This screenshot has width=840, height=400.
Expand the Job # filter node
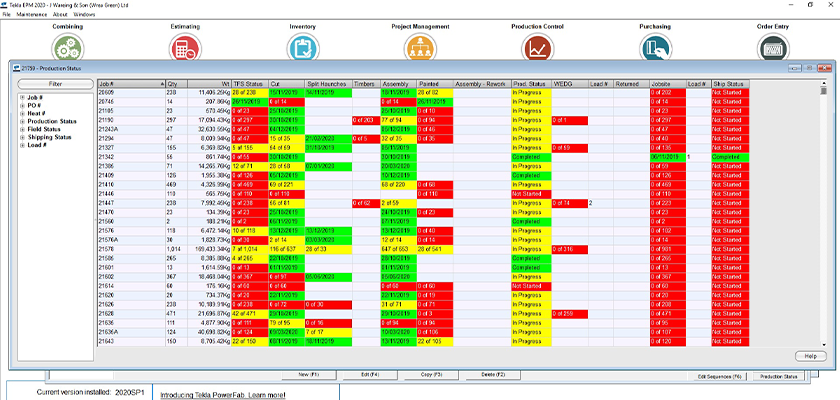pos(21,99)
